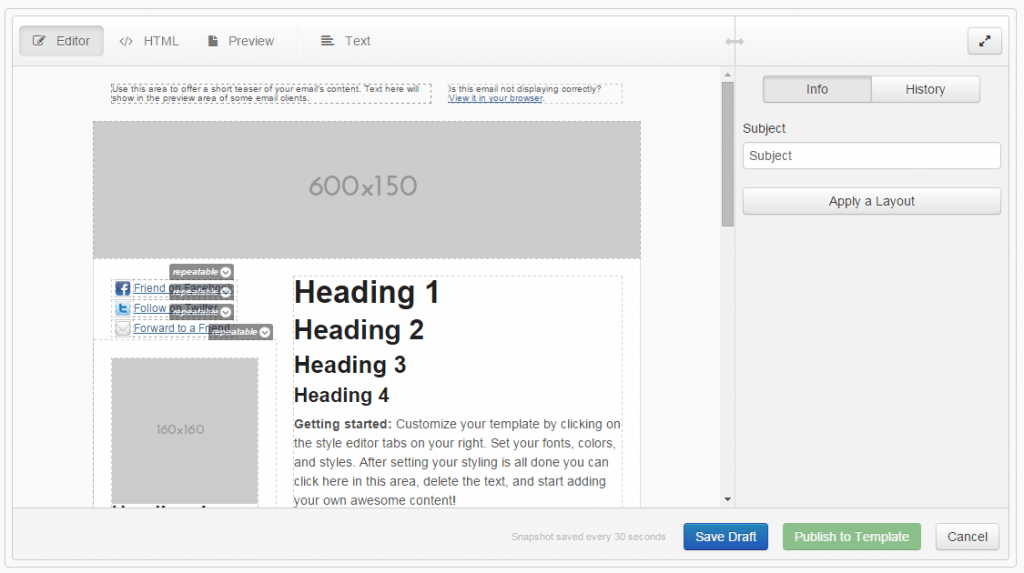Click the Cancel button
Screen dimensions: 1024x573
[967, 536]
